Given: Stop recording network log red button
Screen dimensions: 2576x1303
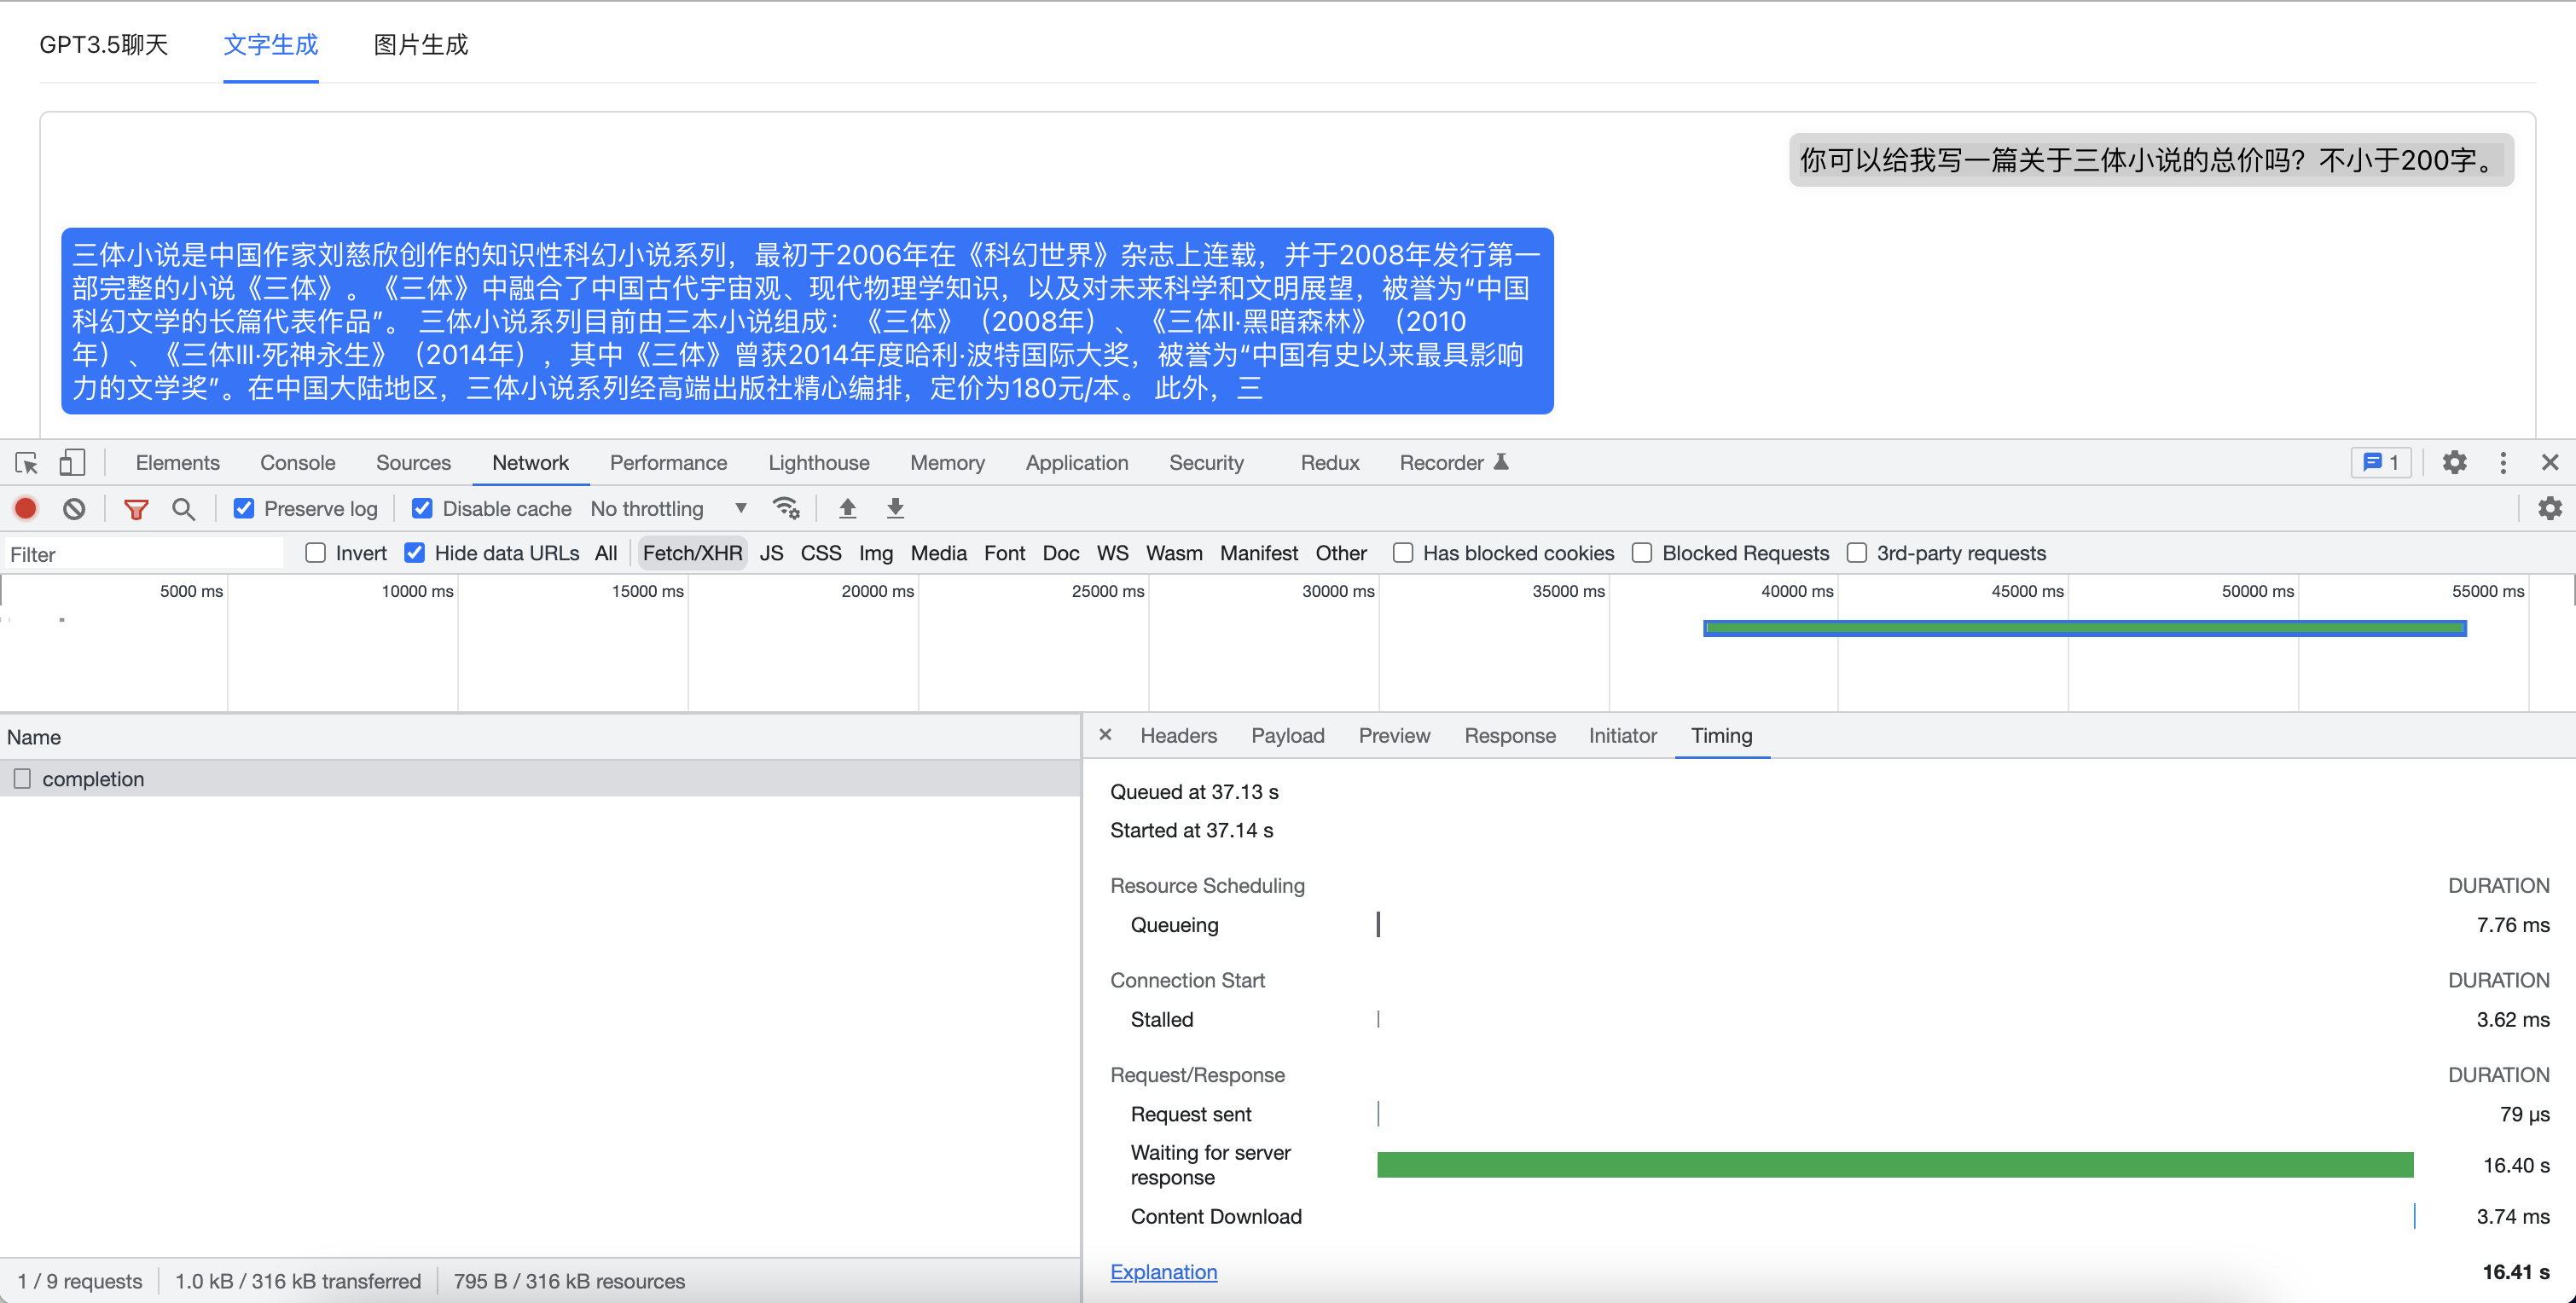Looking at the screenshot, I should tap(26, 509).
